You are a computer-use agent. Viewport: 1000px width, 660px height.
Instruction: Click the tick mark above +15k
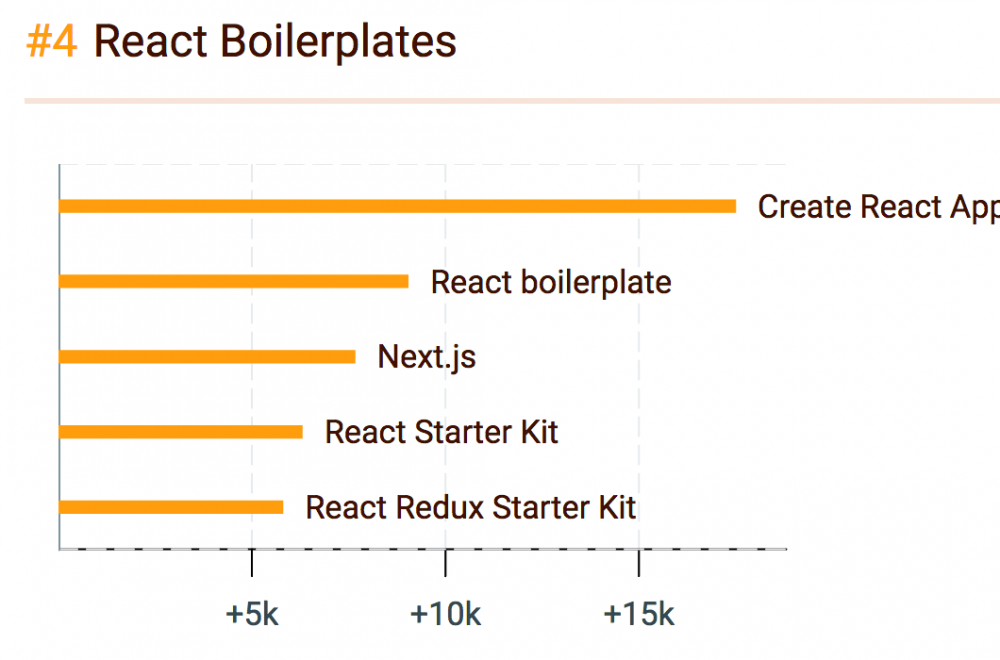pos(639,562)
